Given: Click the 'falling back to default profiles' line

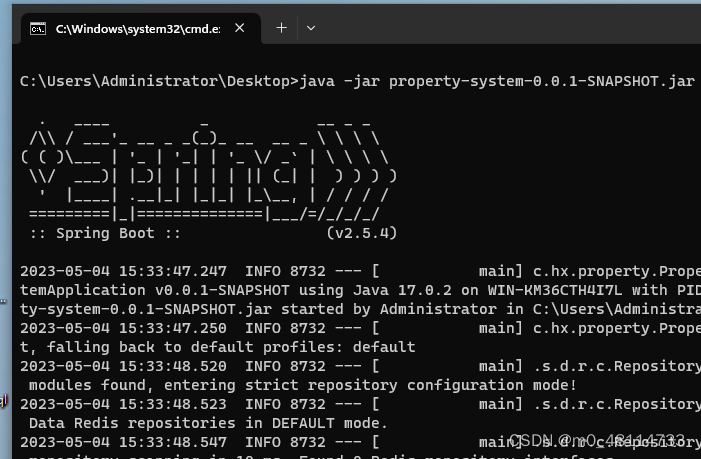Looking at the screenshot, I should point(218,347).
